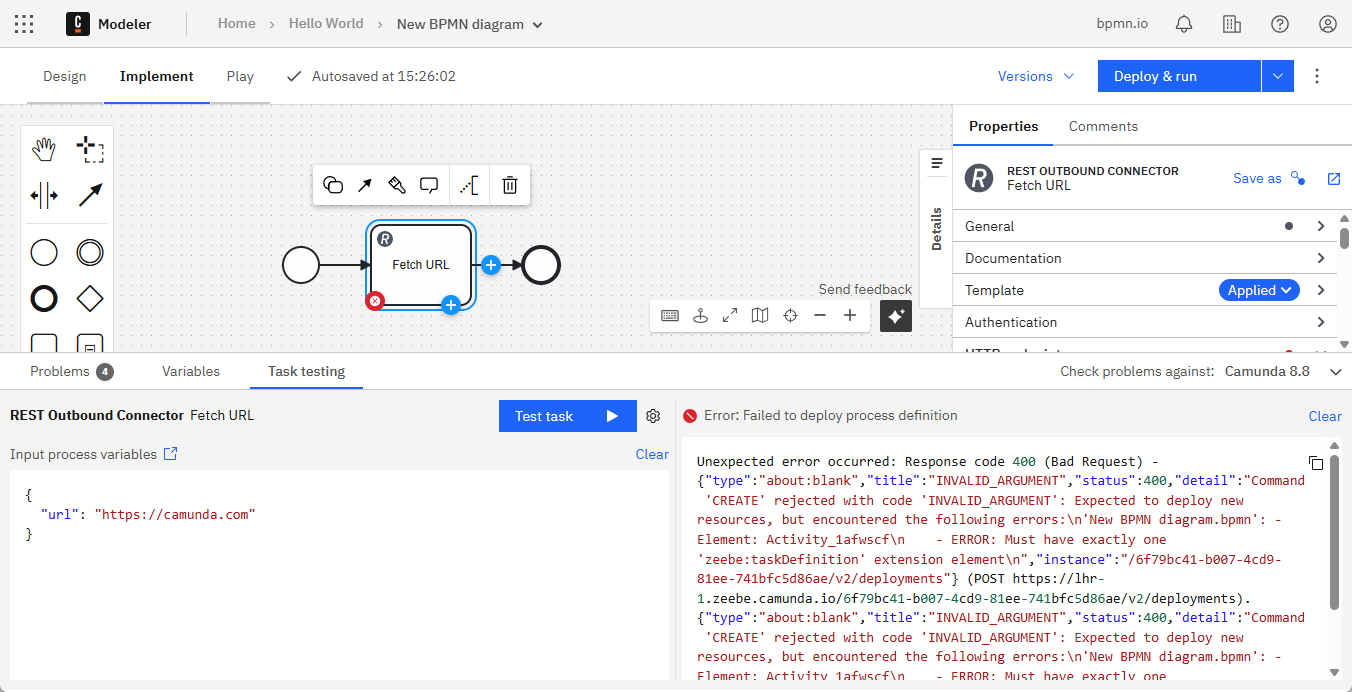Select the Hand tool in palette

44,150
